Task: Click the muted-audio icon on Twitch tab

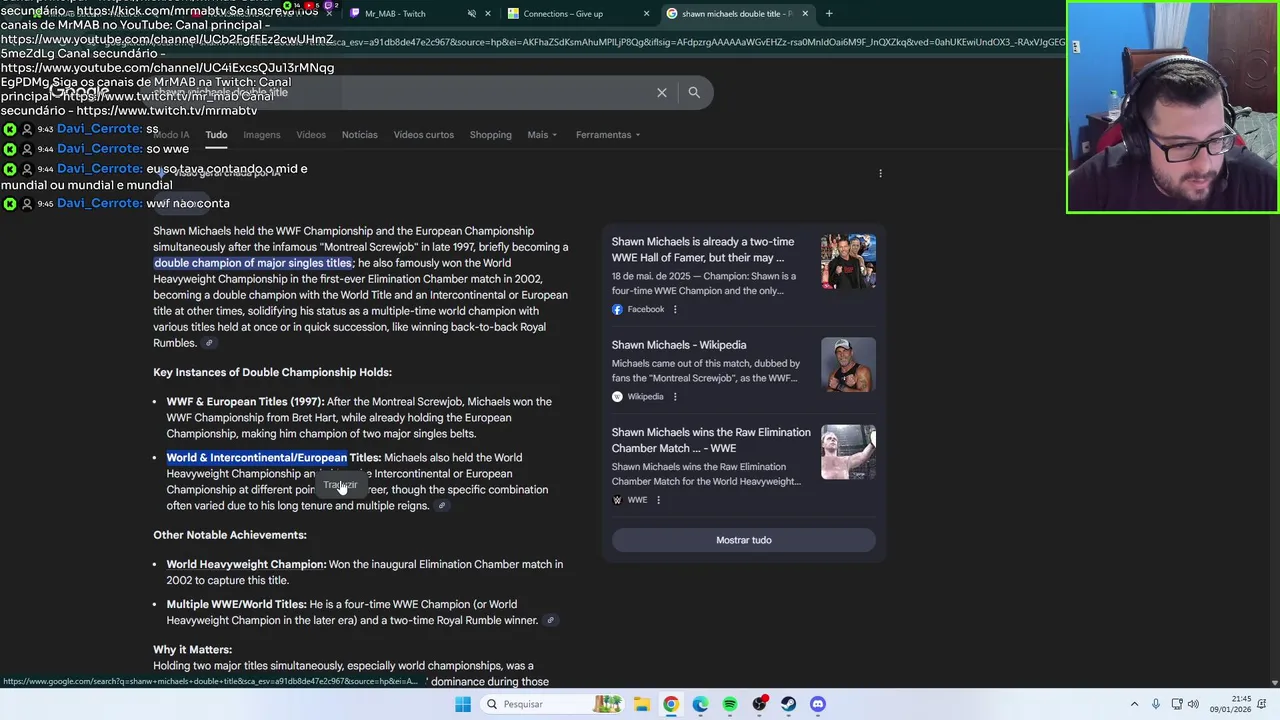Action: tap(472, 13)
